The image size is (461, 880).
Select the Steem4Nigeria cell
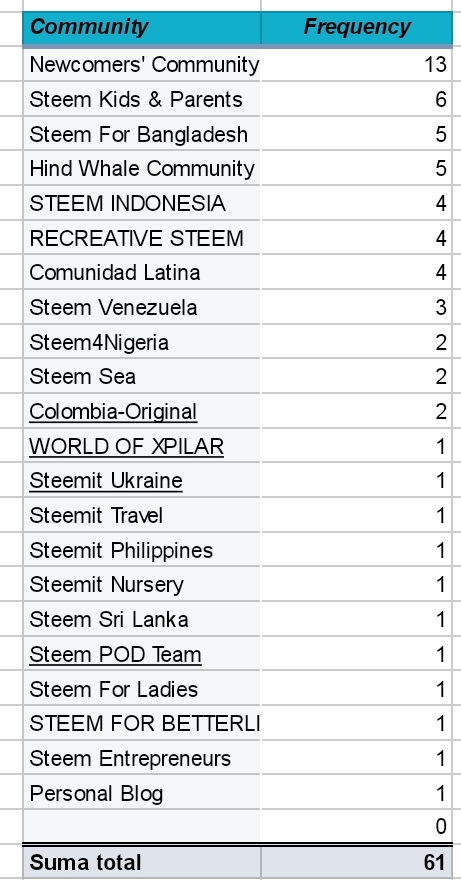point(142,342)
